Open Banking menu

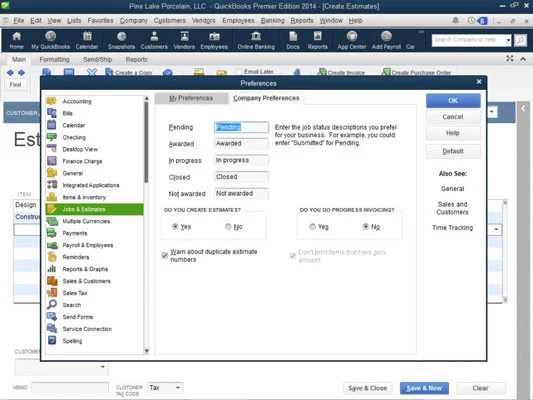273,20
